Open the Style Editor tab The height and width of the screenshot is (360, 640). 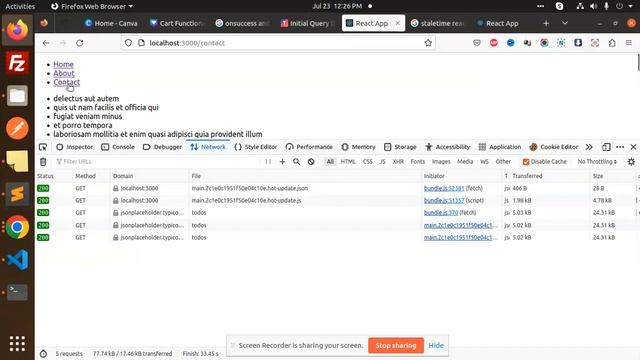pos(256,147)
